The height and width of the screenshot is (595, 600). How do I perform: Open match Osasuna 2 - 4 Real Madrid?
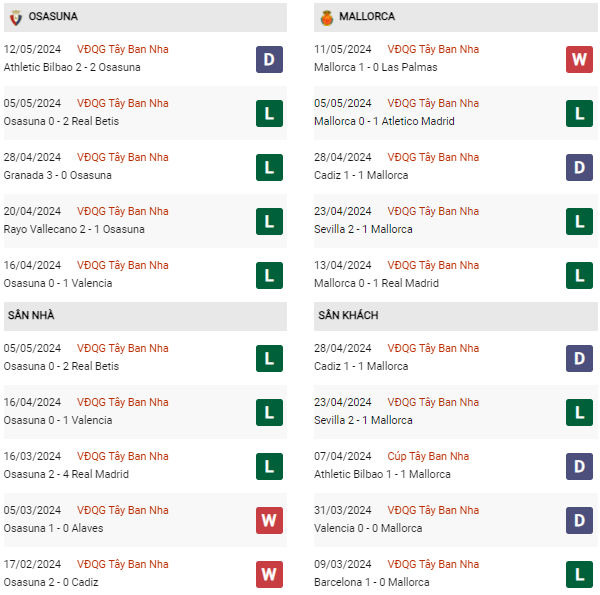click(x=66, y=474)
